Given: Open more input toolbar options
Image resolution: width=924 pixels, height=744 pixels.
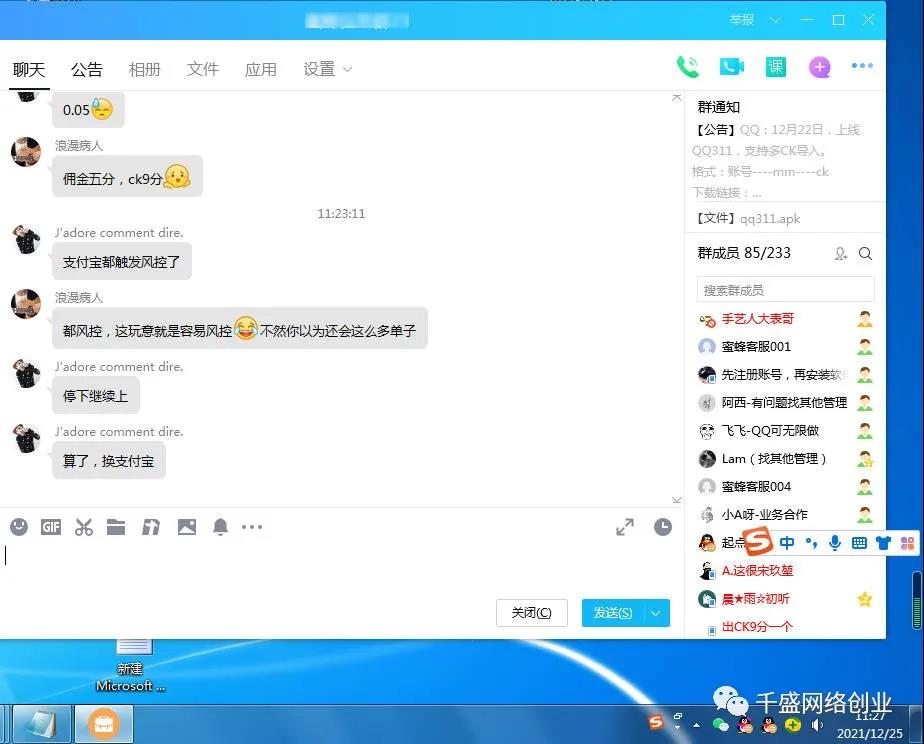Looking at the screenshot, I should pyautogui.click(x=252, y=527).
